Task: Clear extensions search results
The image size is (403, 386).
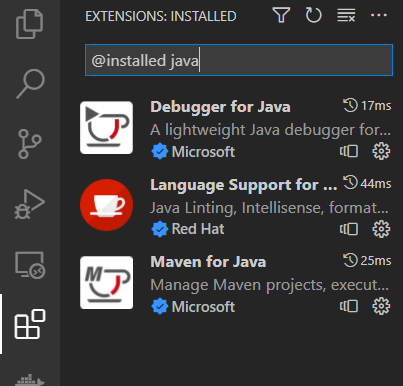Action: coord(346,15)
